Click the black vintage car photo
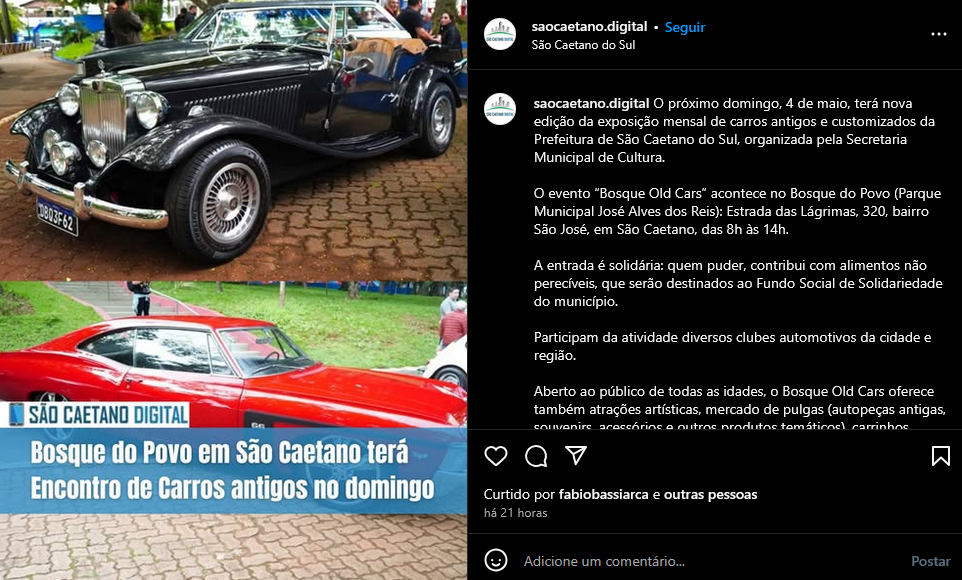The height and width of the screenshot is (580, 962). tap(233, 141)
